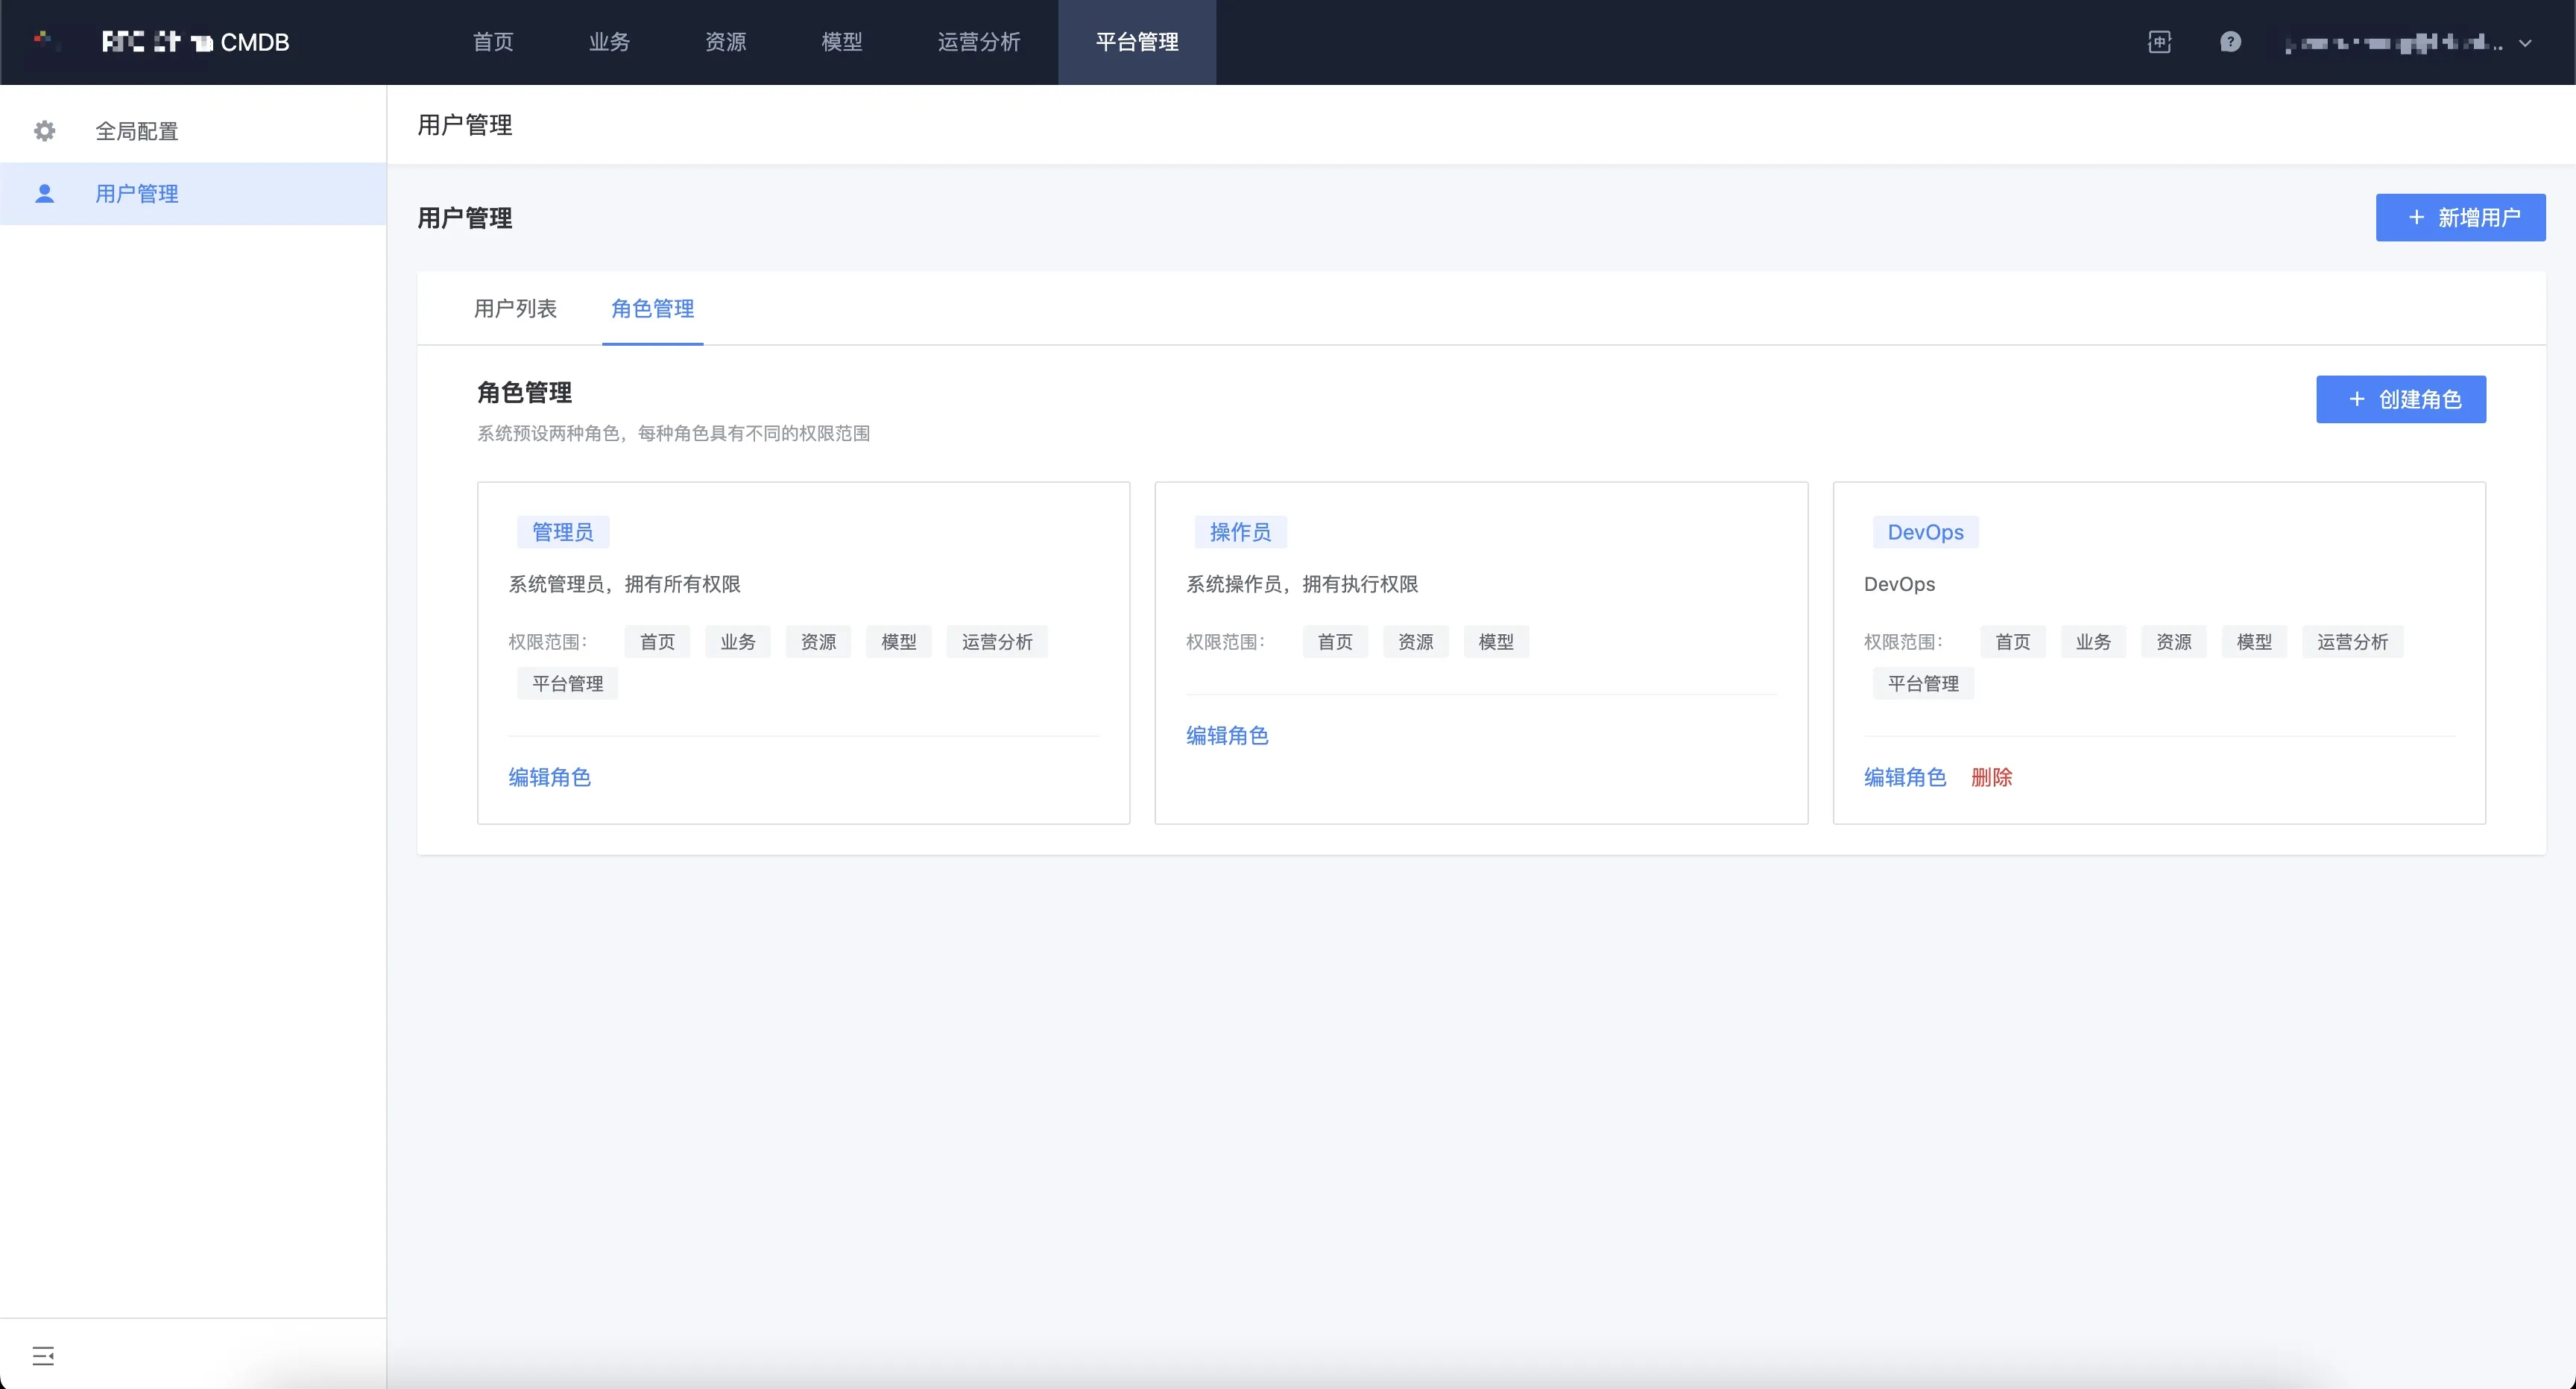Open the 平台管理 top menu
Screen dimensions: 2576x1389
(x=1137, y=42)
